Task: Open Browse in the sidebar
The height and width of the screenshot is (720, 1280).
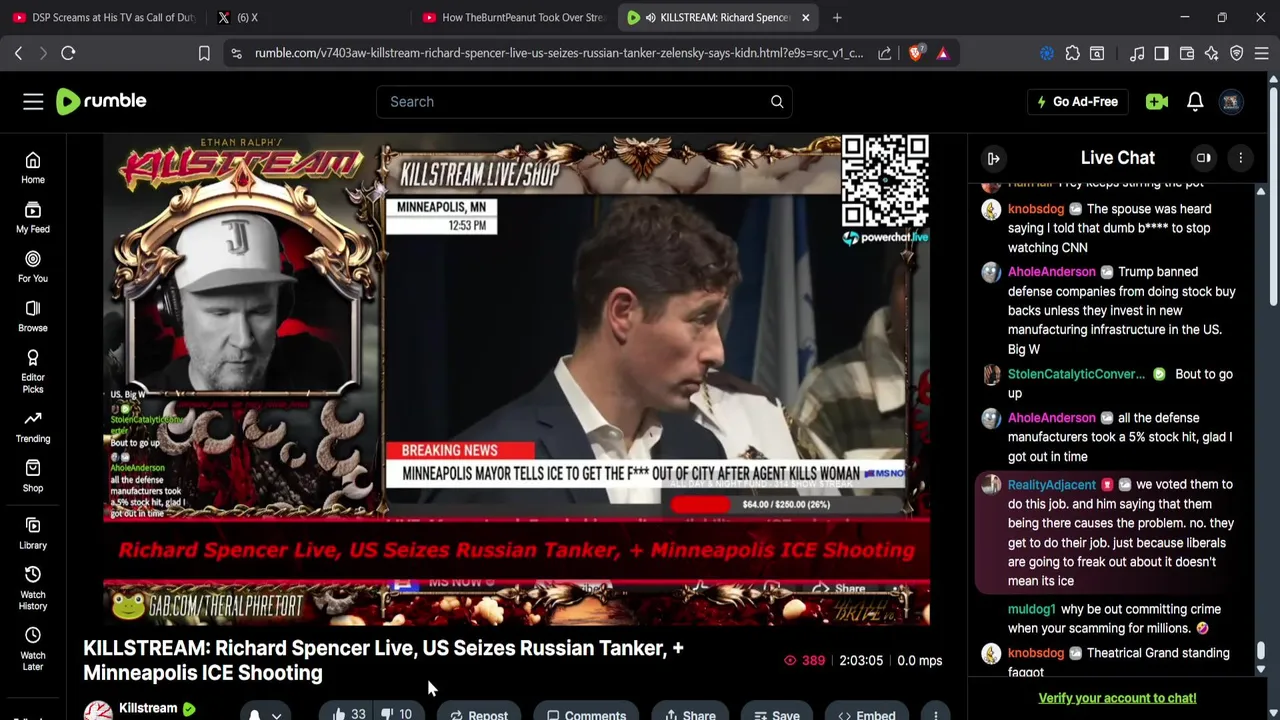Action: pyautogui.click(x=33, y=316)
